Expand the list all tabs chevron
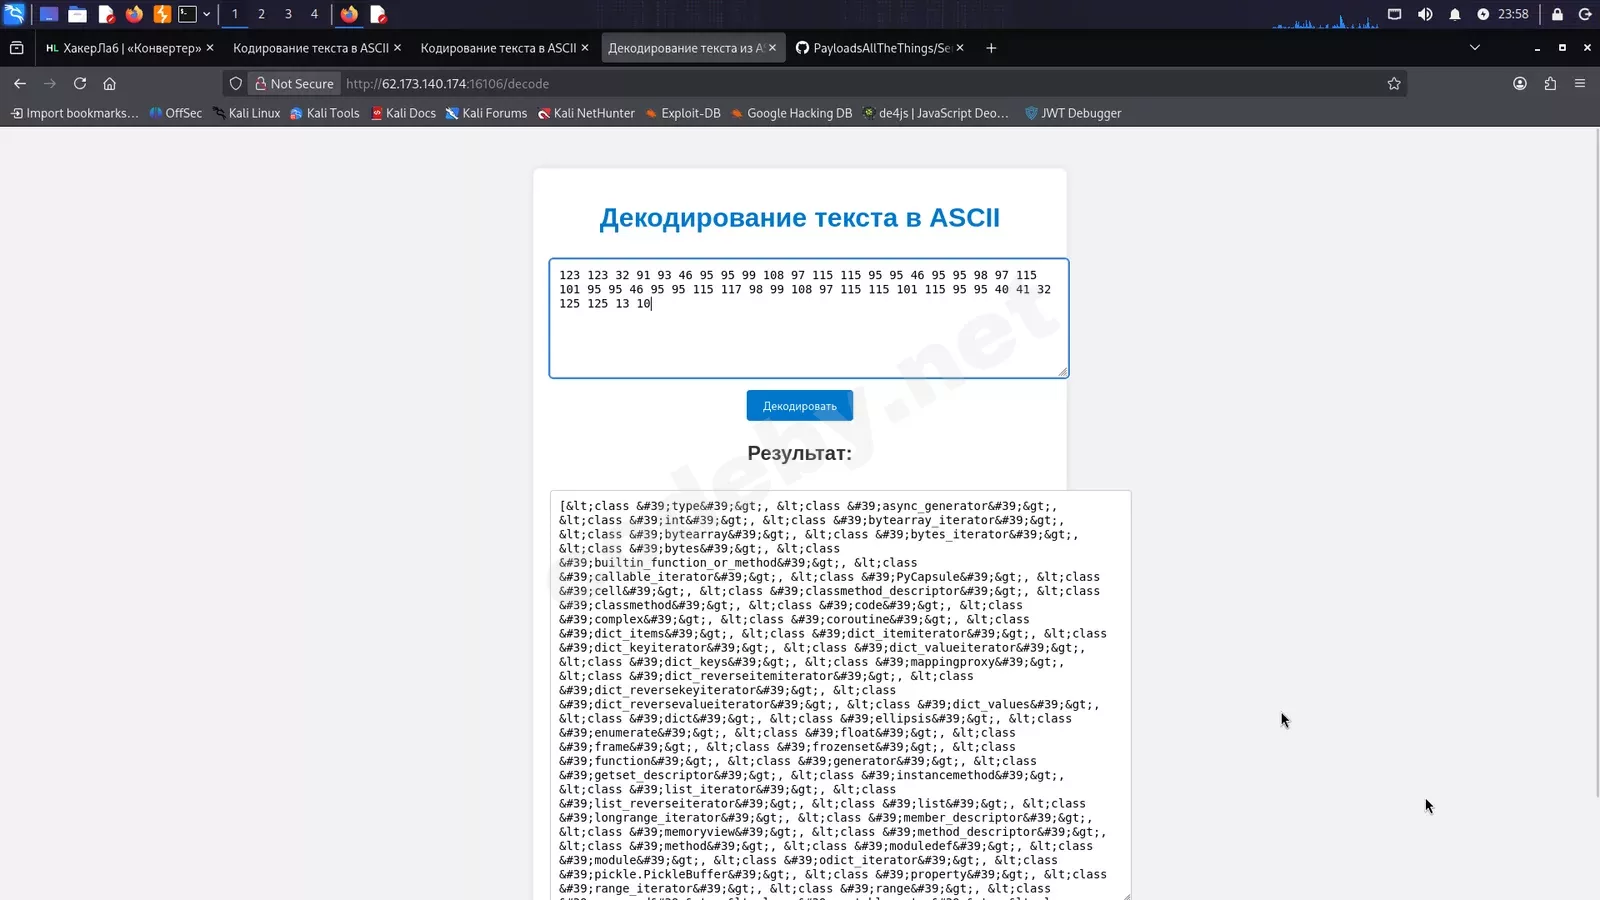Screen dimensions: 1600x900 [1474, 48]
